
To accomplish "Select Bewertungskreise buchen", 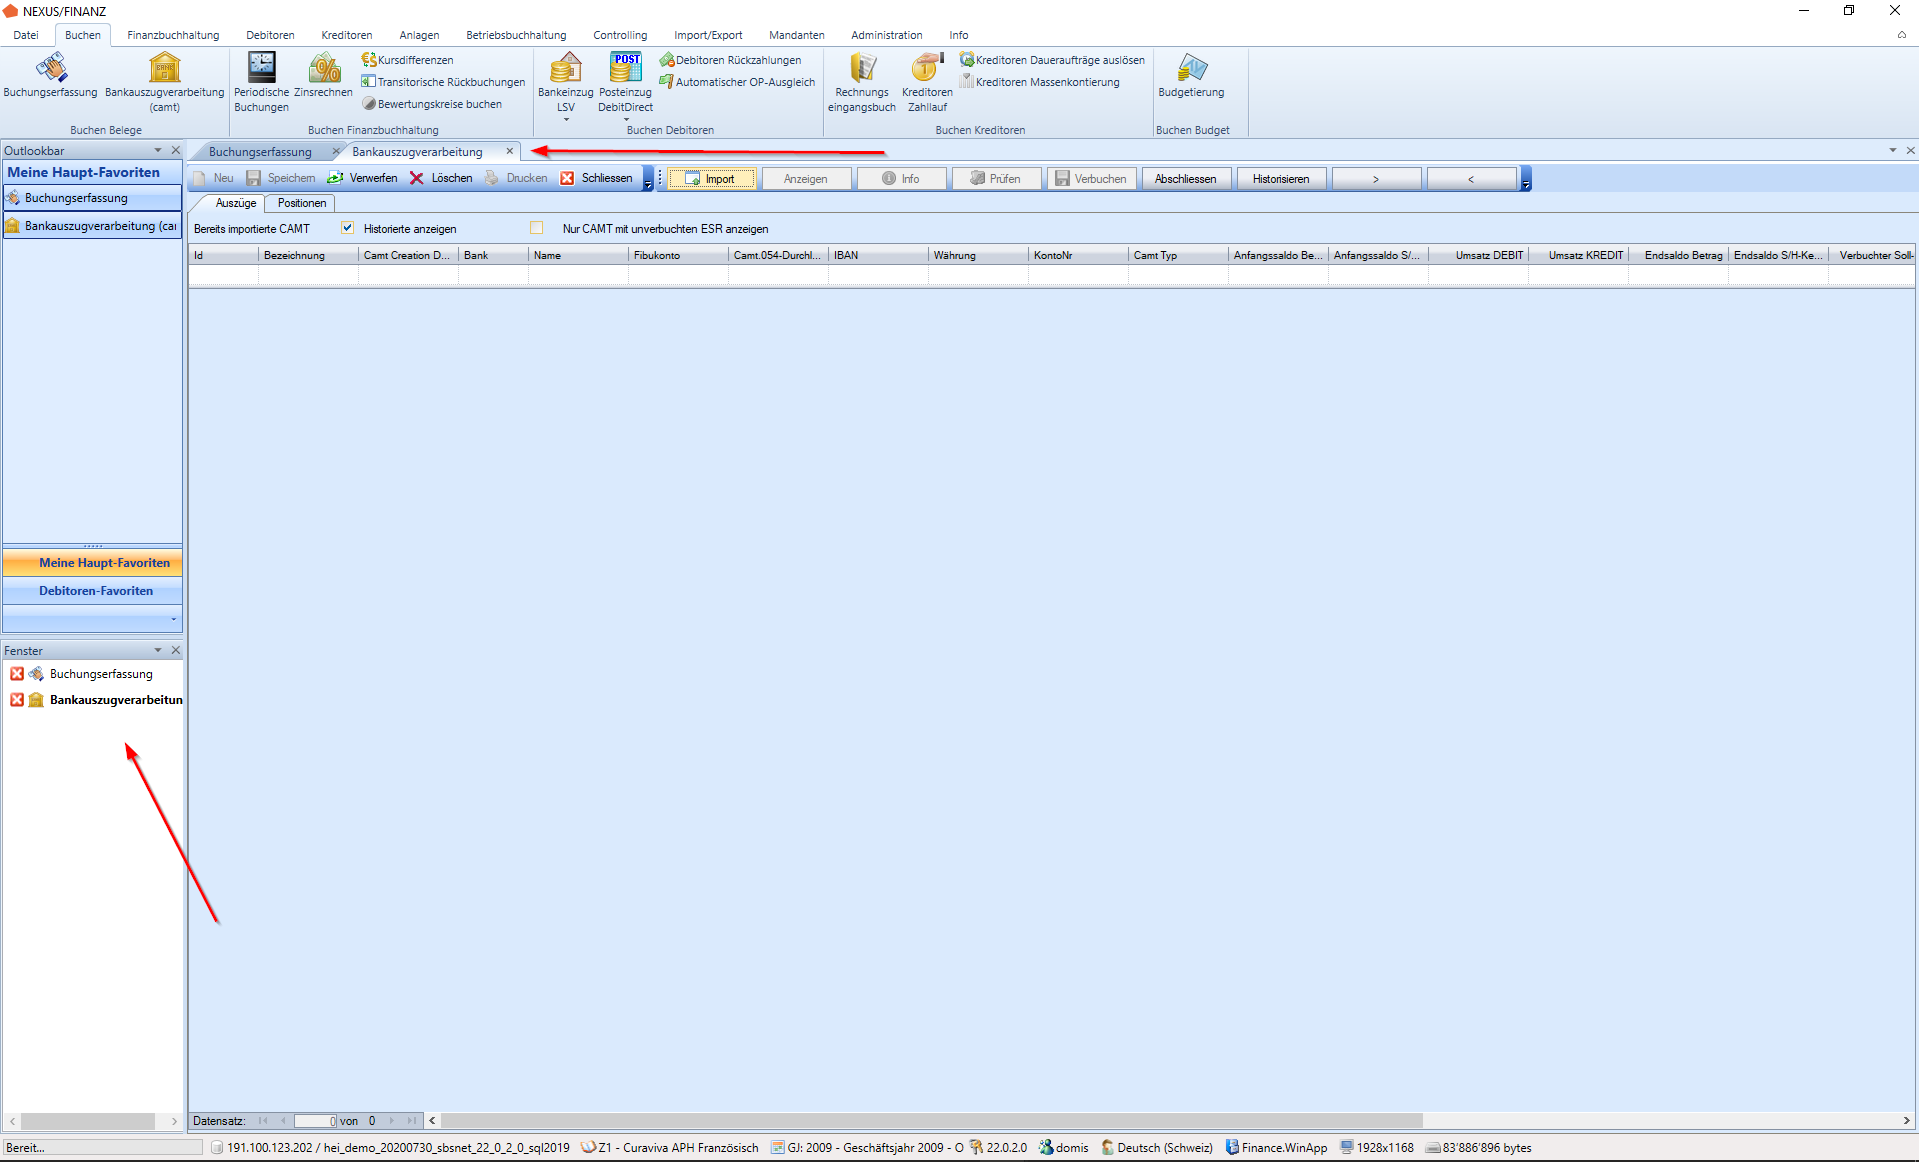I will 432,104.
